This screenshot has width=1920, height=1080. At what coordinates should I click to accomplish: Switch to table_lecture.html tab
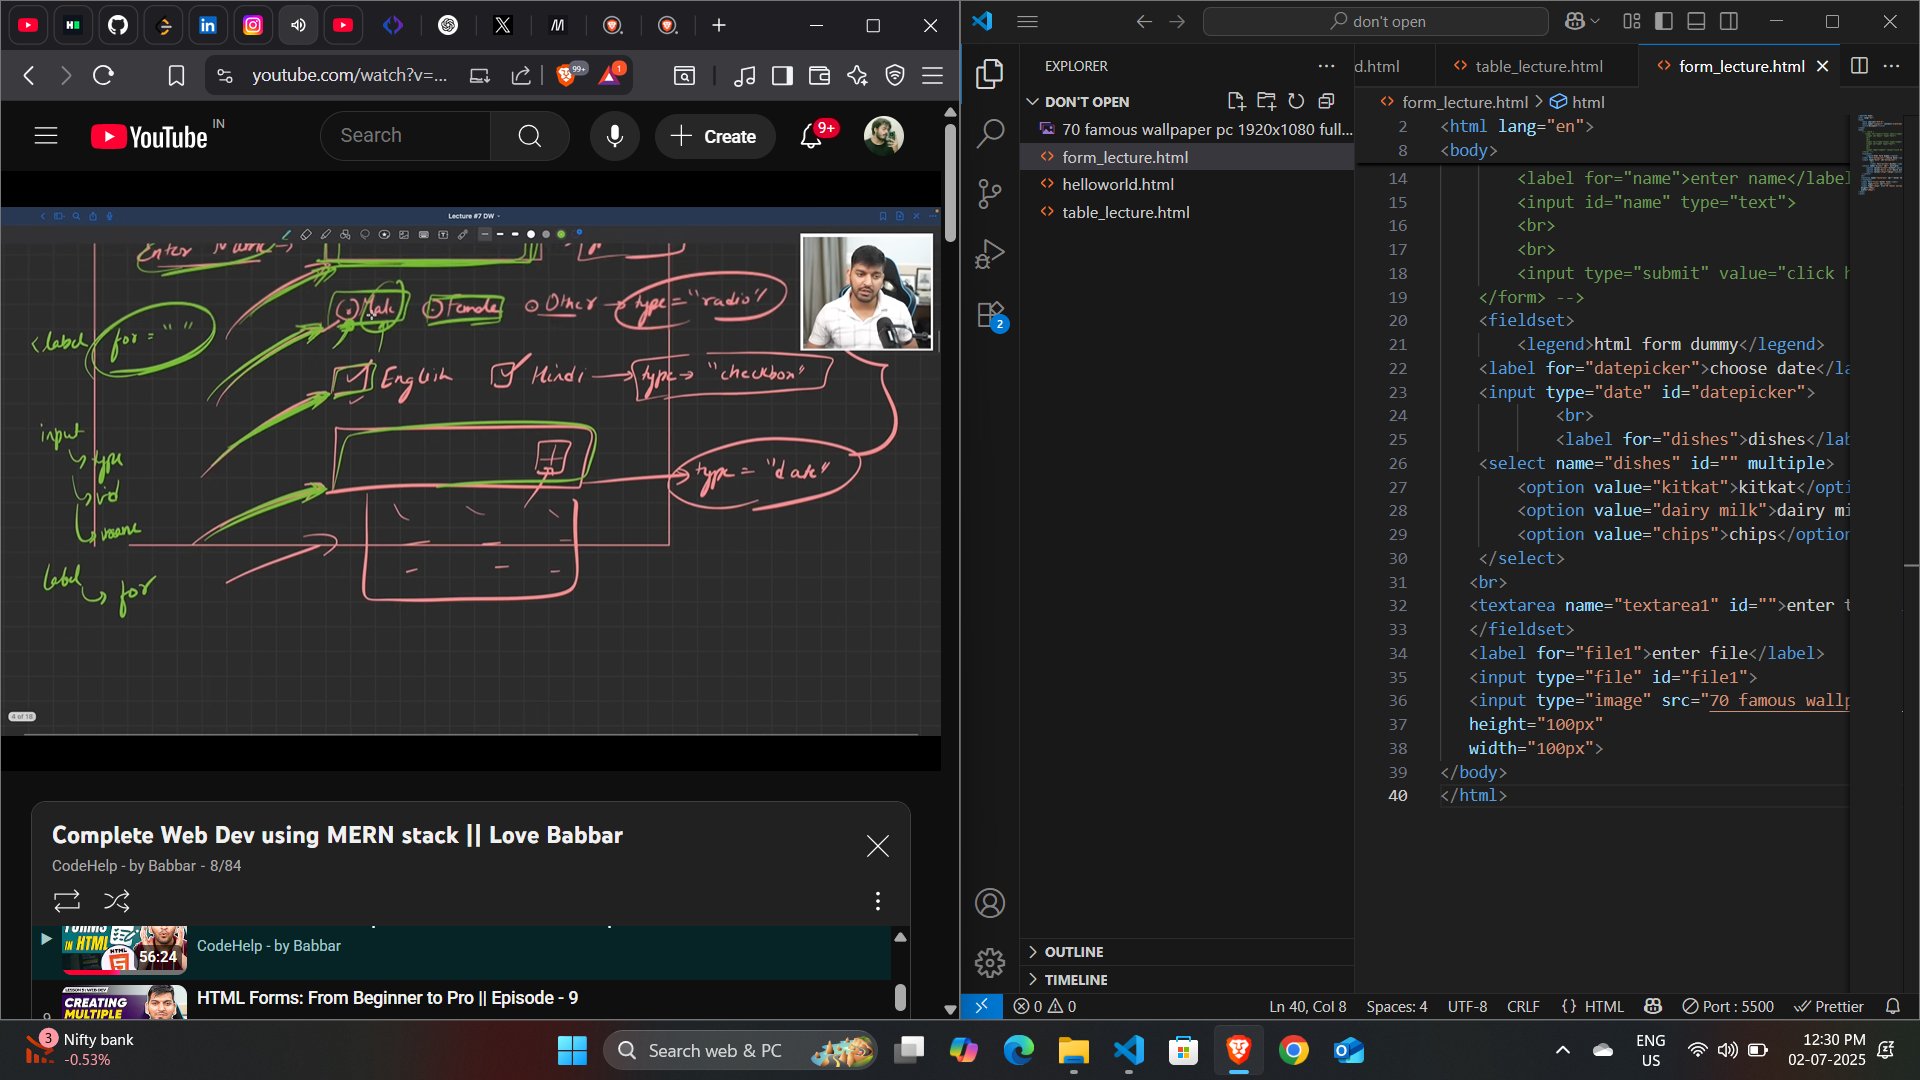pos(1537,66)
